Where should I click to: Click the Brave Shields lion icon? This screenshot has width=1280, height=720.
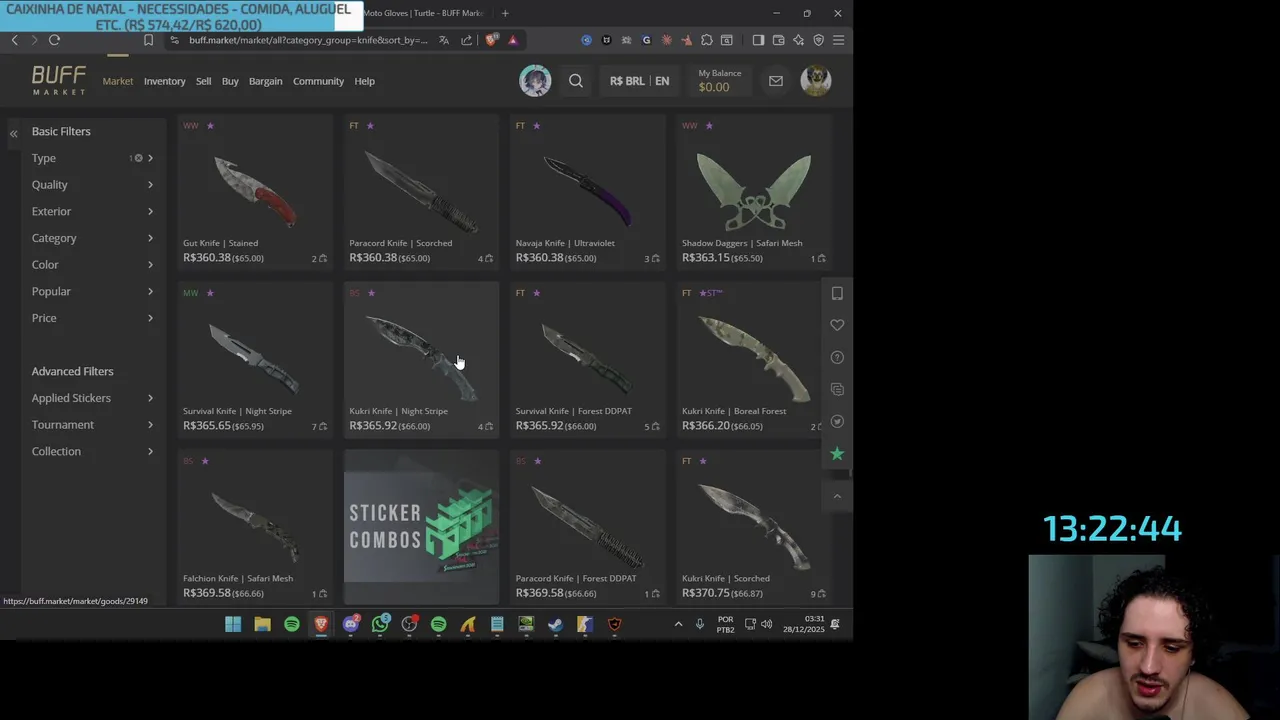(x=491, y=40)
